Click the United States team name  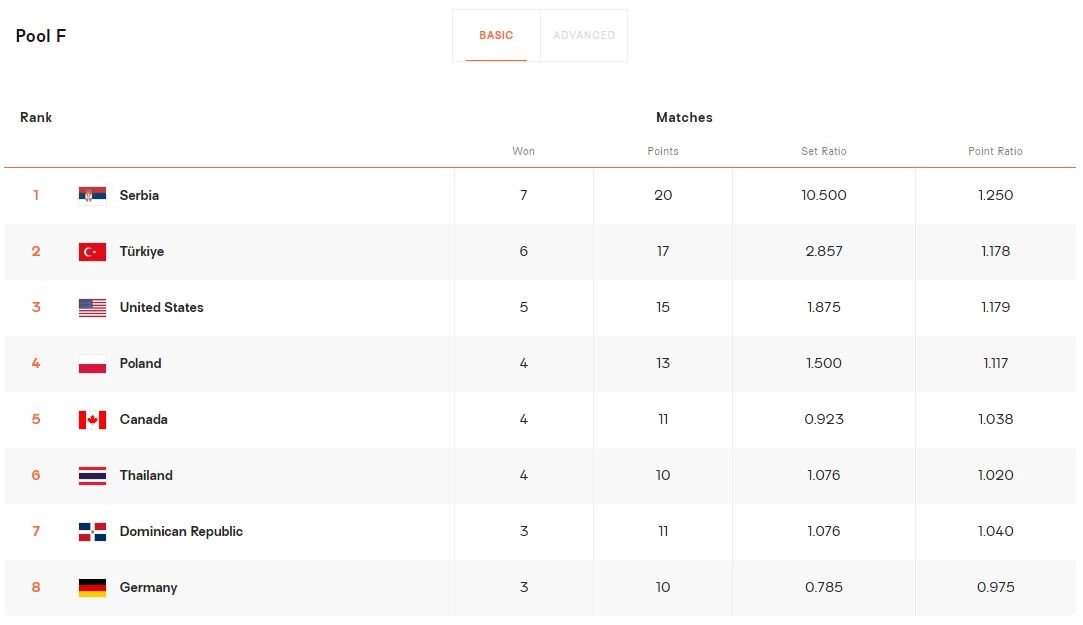coord(161,308)
